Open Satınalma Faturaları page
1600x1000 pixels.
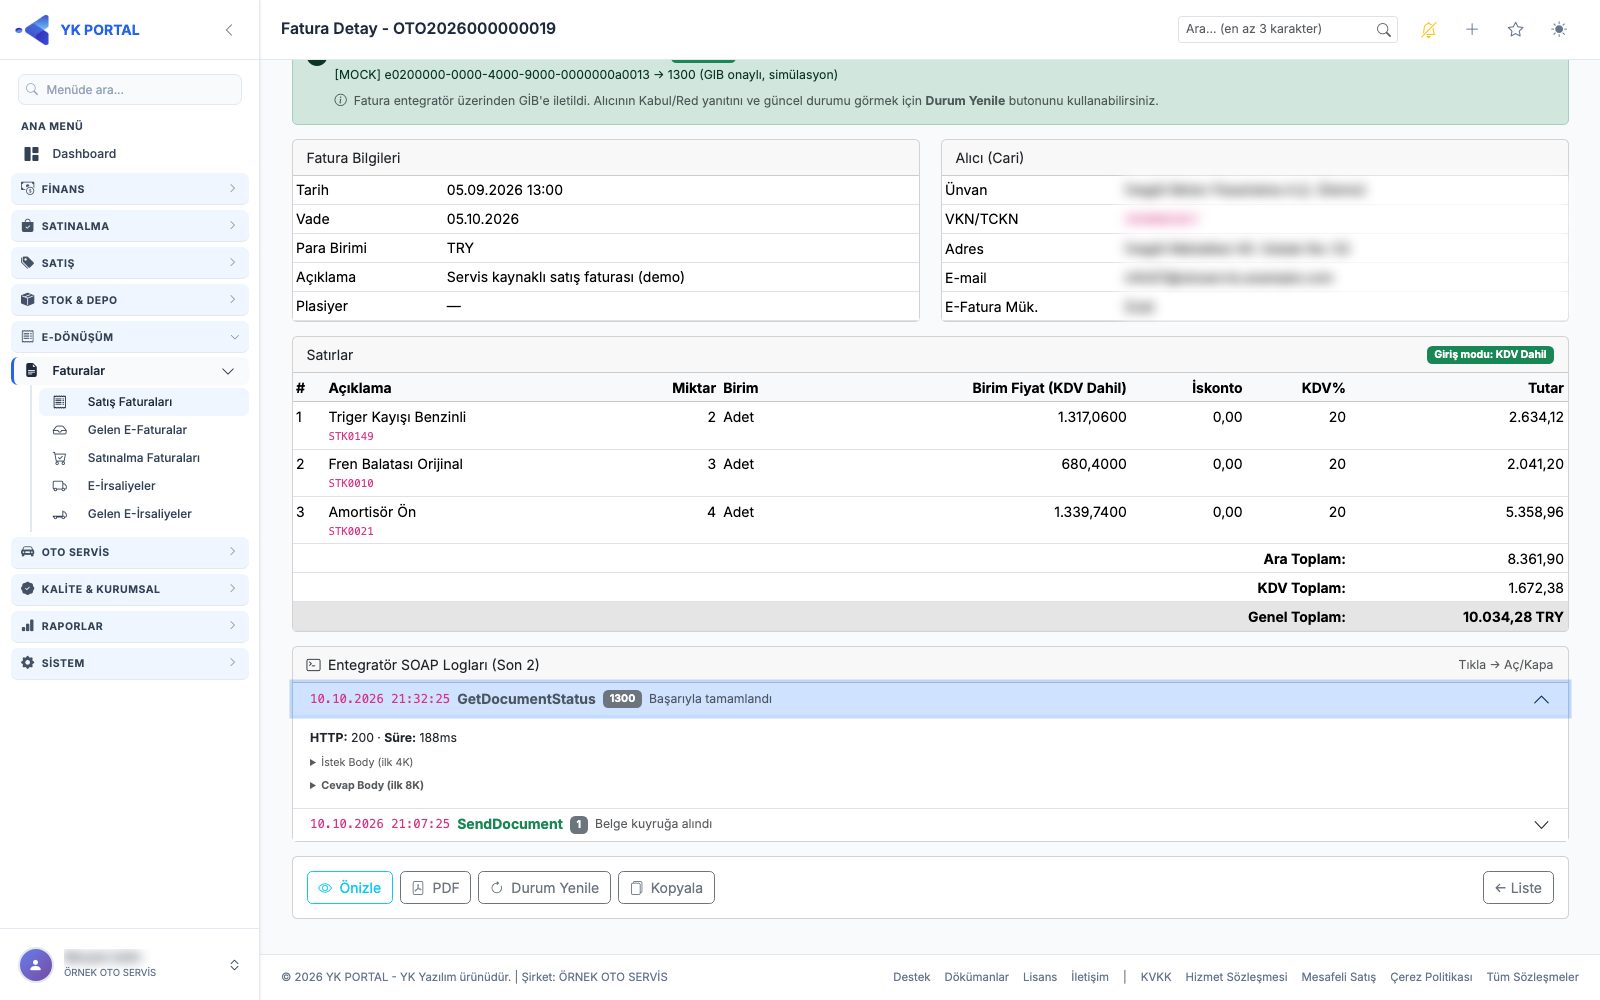click(144, 458)
